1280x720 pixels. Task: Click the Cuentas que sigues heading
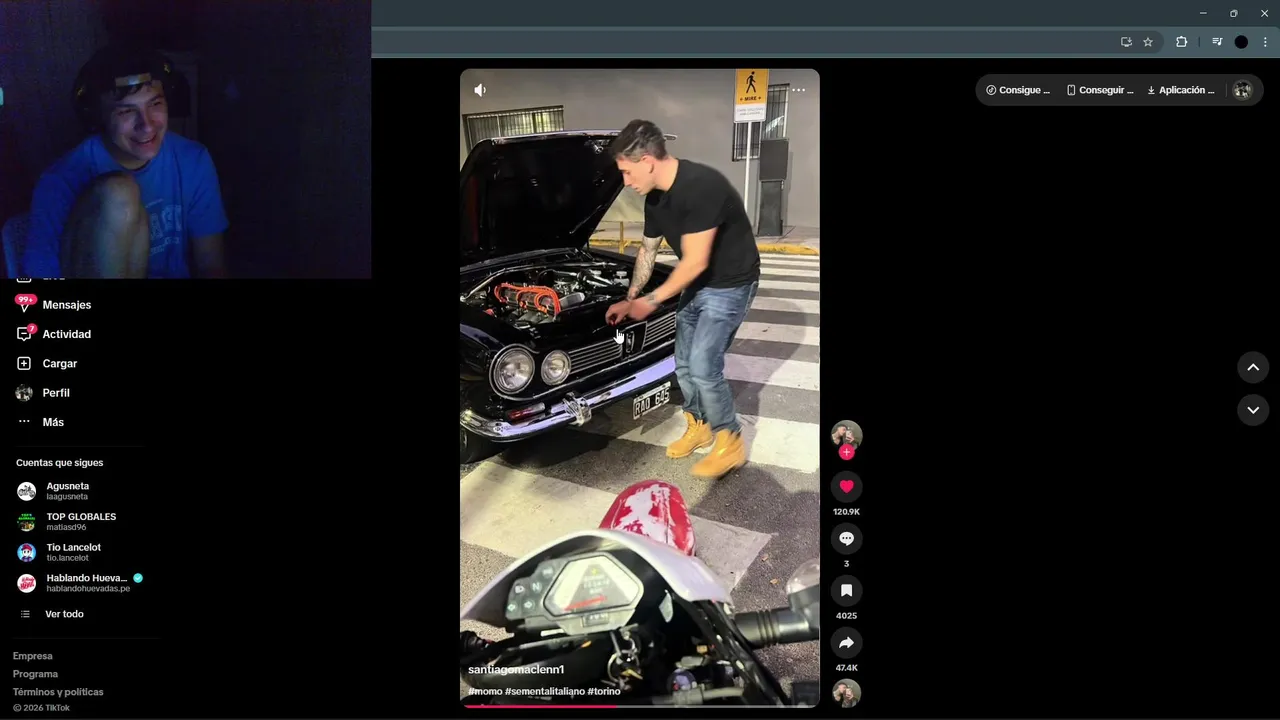[x=59, y=463]
